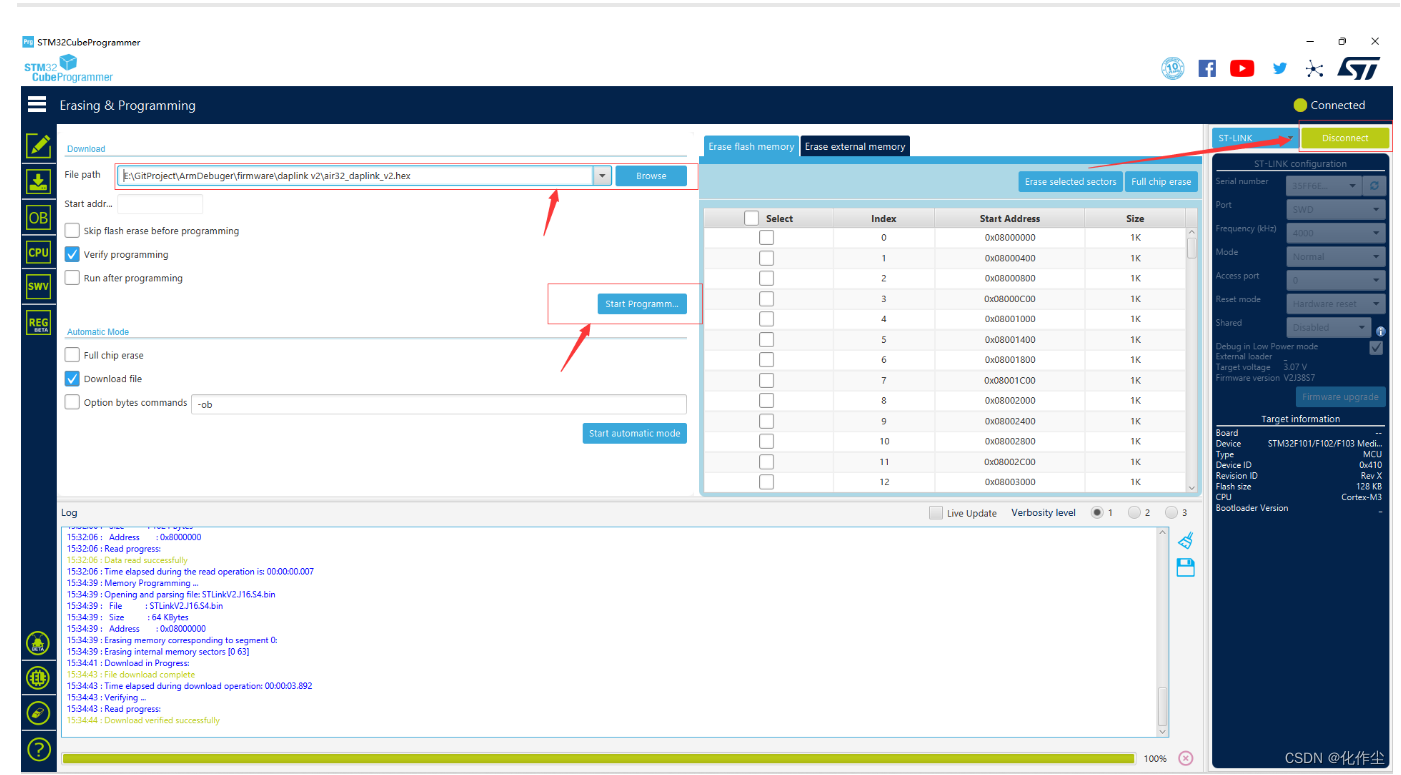Open the REG beta registers panel
The image size is (1401, 775).
[x=38, y=322]
